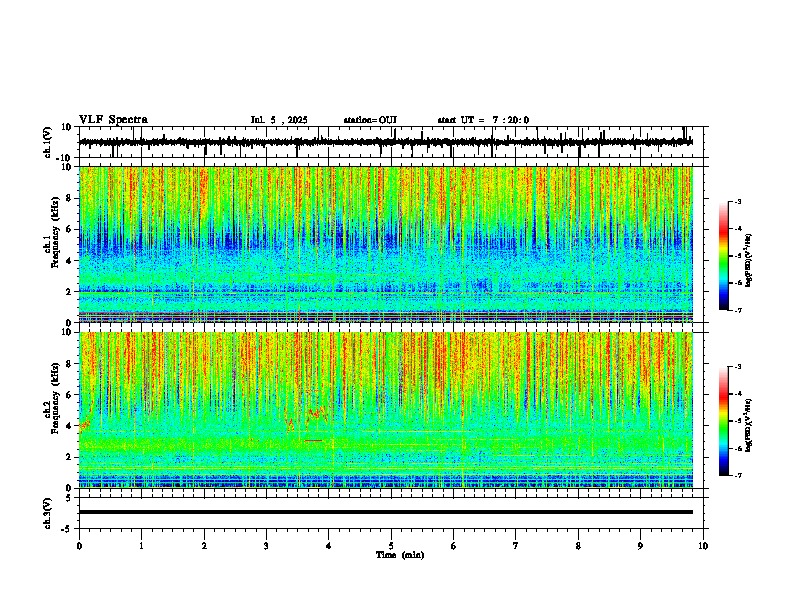Click time axis tick label "2"
The width and height of the screenshot is (792, 612).
tap(204, 546)
